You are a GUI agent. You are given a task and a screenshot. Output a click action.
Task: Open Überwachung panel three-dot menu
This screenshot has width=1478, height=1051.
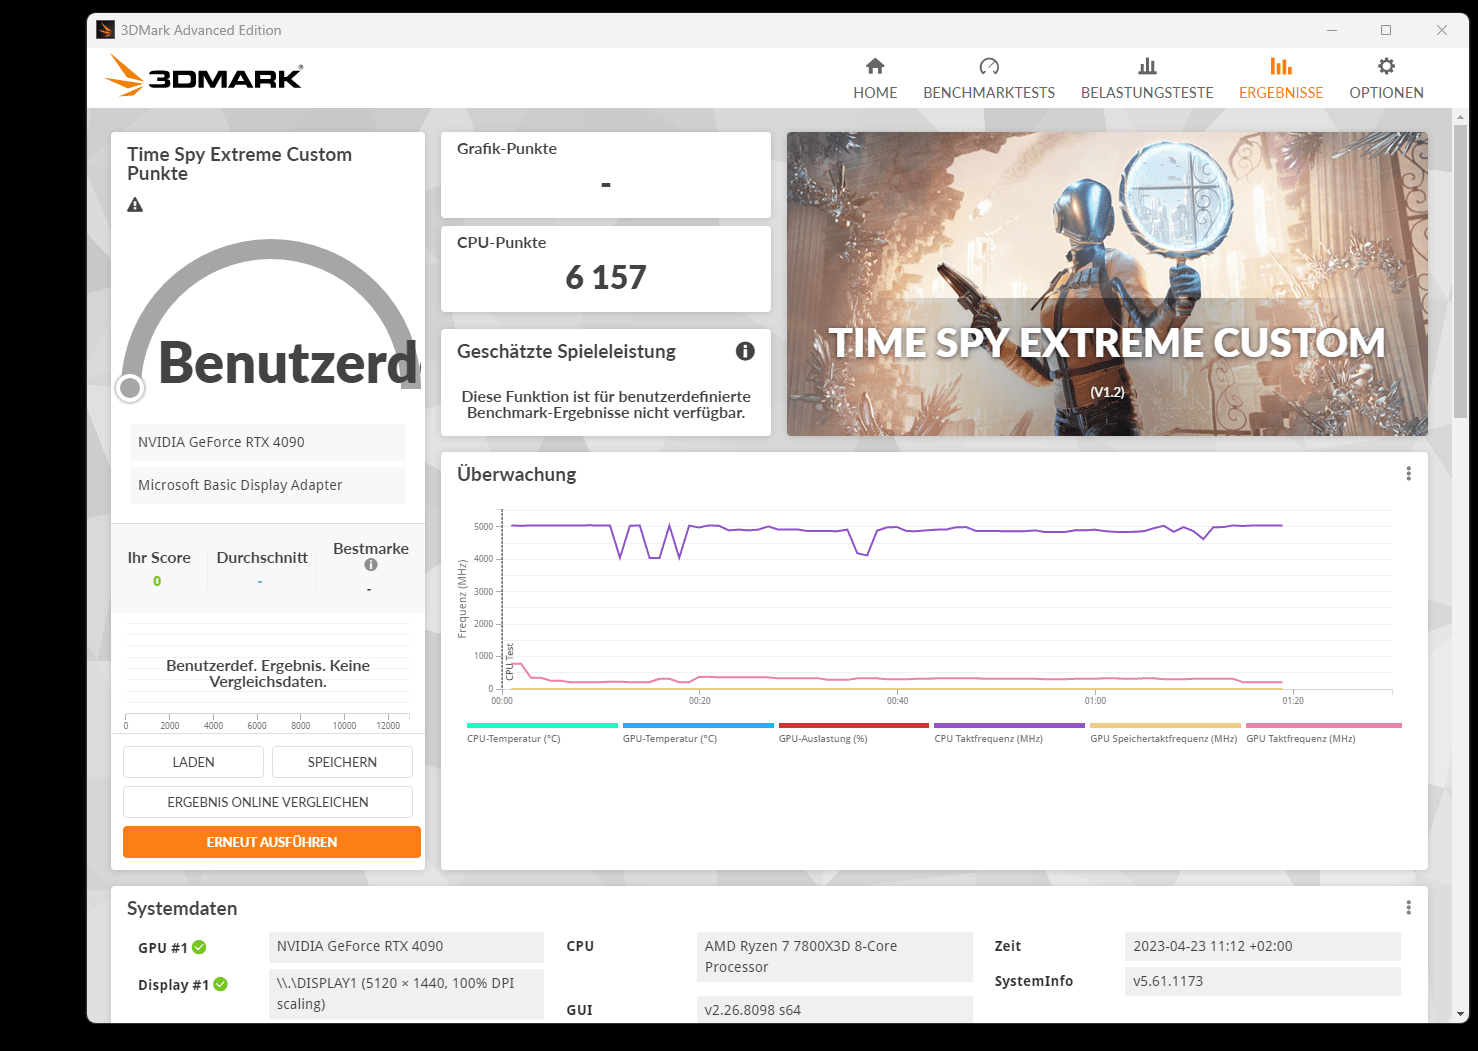pos(1408,474)
